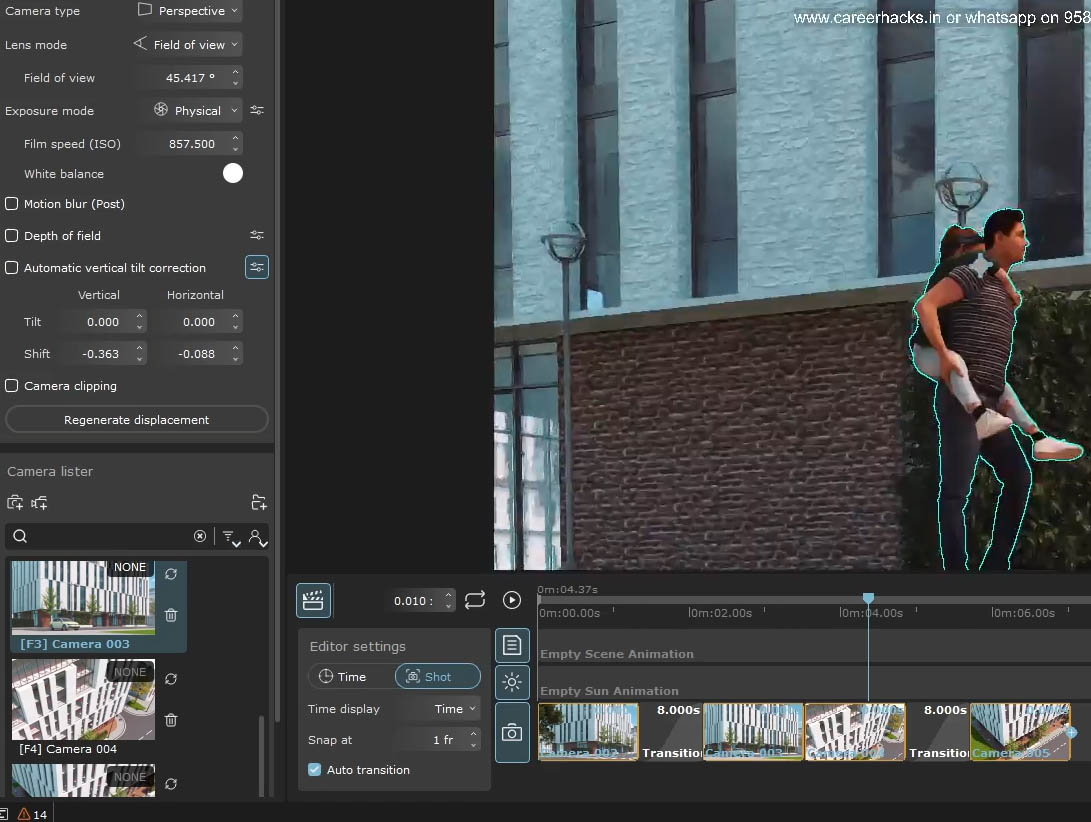Enable loop playback in the timeline
Image resolution: width=1091 pixels, height=822 pixels.
click(475, 600)
